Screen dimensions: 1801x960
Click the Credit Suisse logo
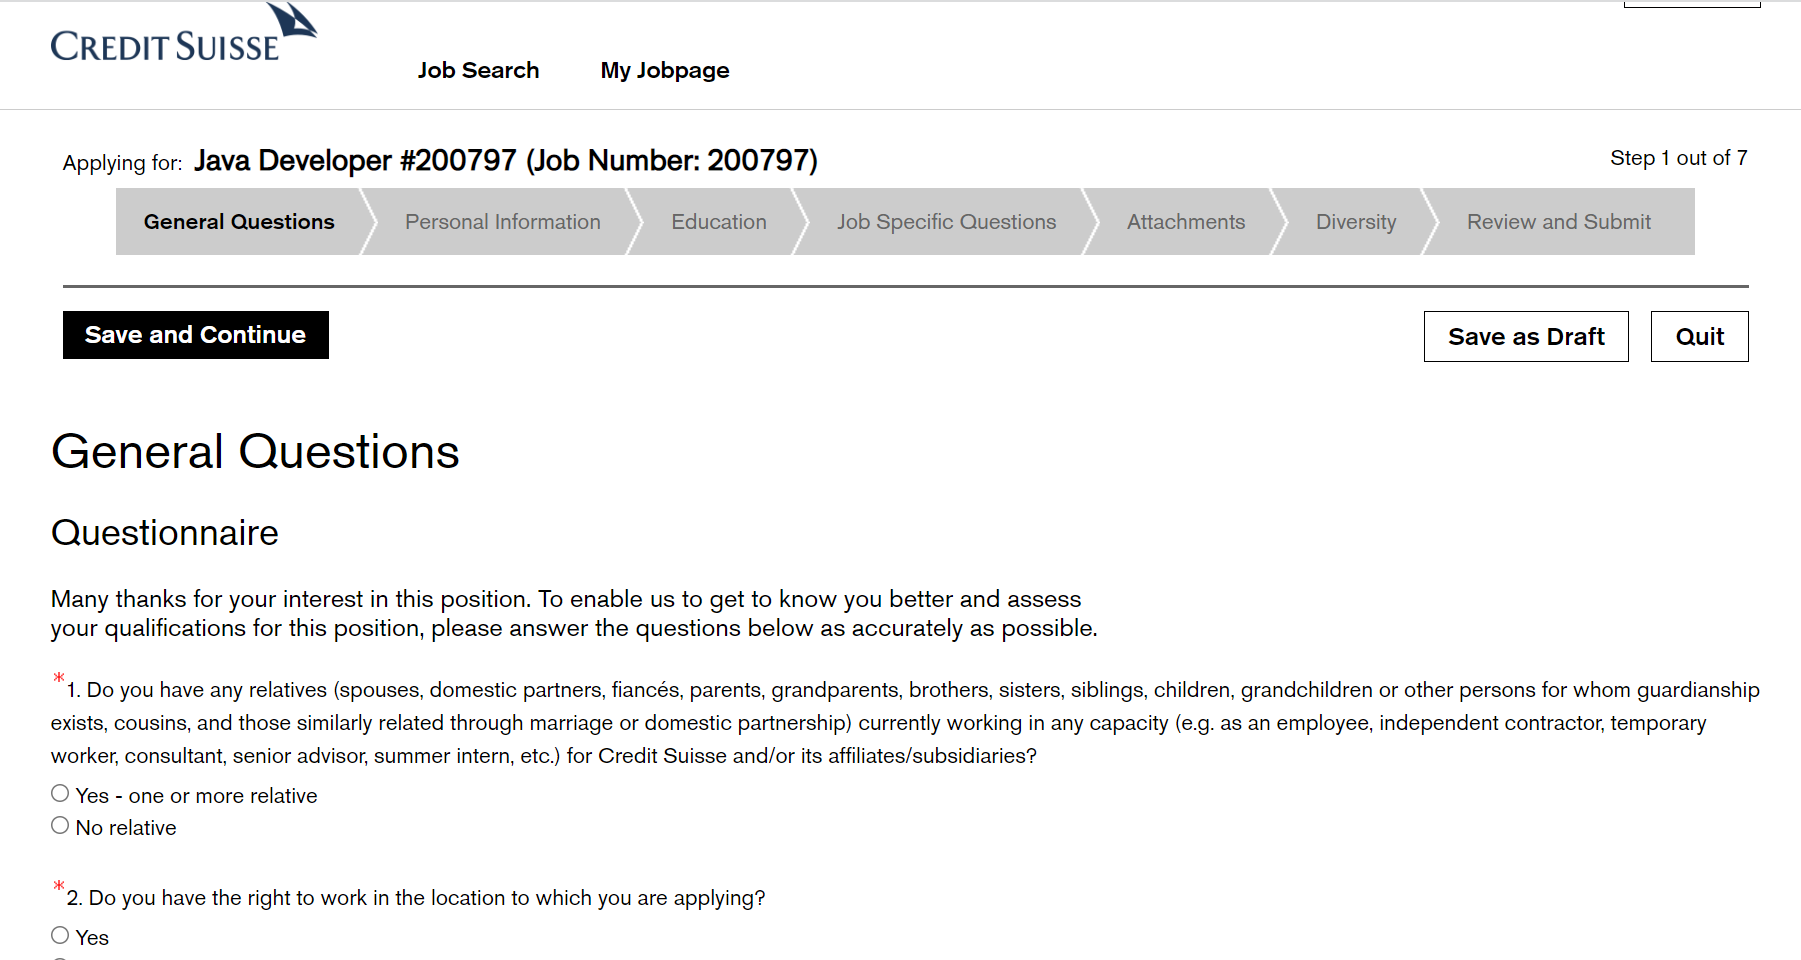pos(184,34)
